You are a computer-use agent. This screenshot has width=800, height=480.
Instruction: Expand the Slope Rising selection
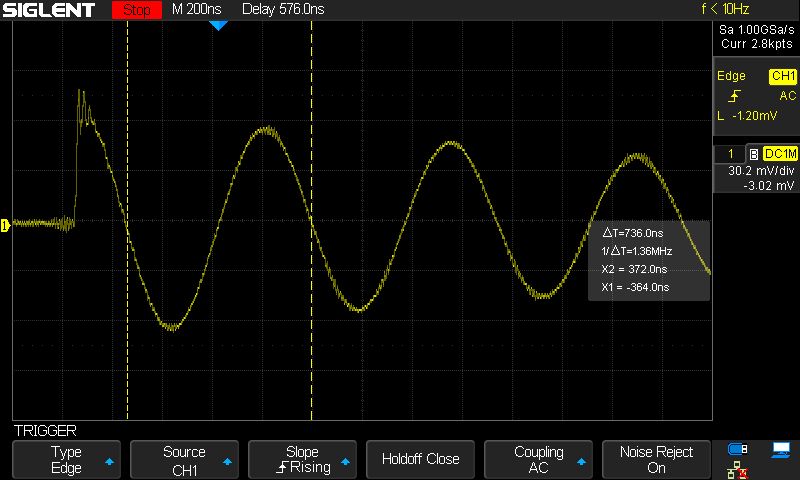click(302, 459)
